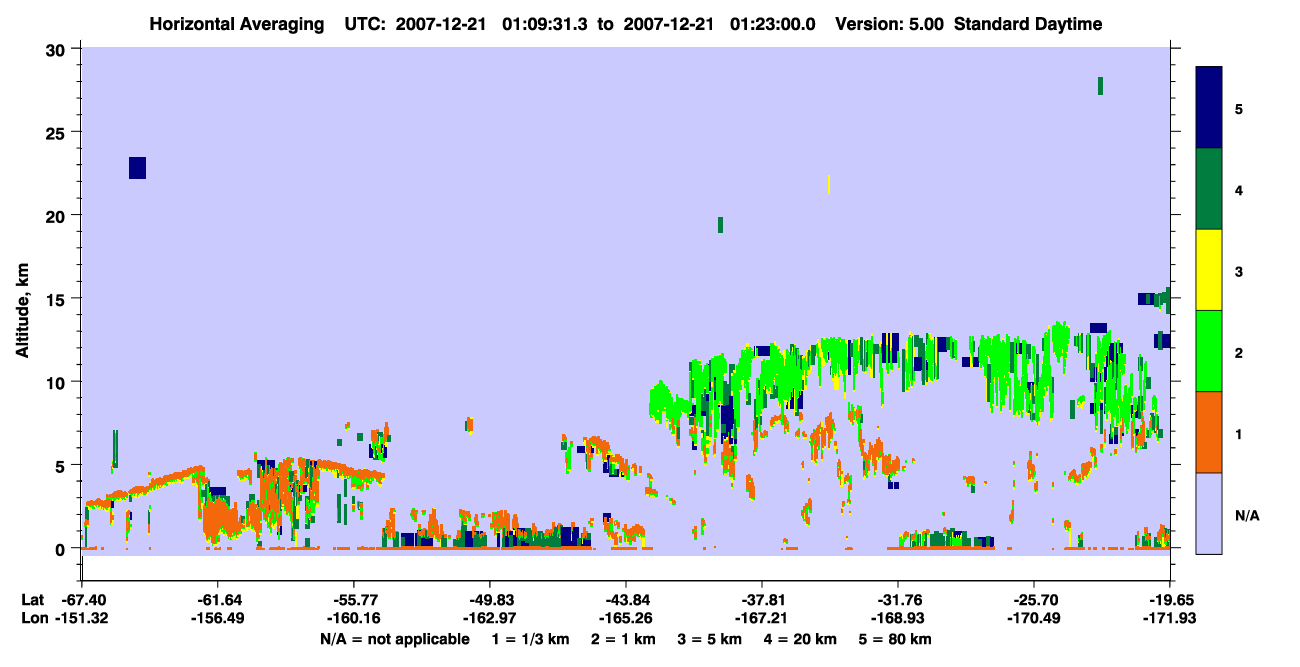Image resolution: width=1300 pixels, height=667 pixels.
Task: Click the isolated dark blue block near 23 km altitude
Action: [137, 168]
